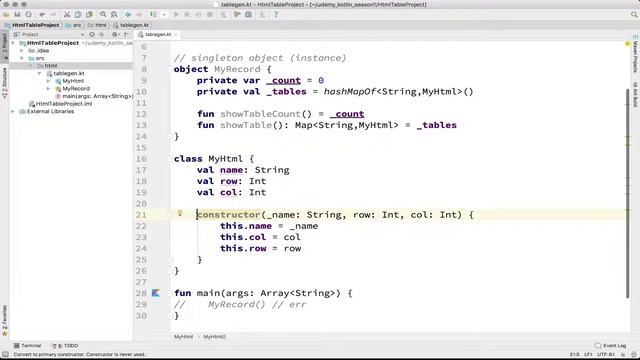Image resolution: width=640 pixels, height=360 pixels.
Task: Click the Help question mark icon
Action: pyautogui.click(x=276, y=15)
